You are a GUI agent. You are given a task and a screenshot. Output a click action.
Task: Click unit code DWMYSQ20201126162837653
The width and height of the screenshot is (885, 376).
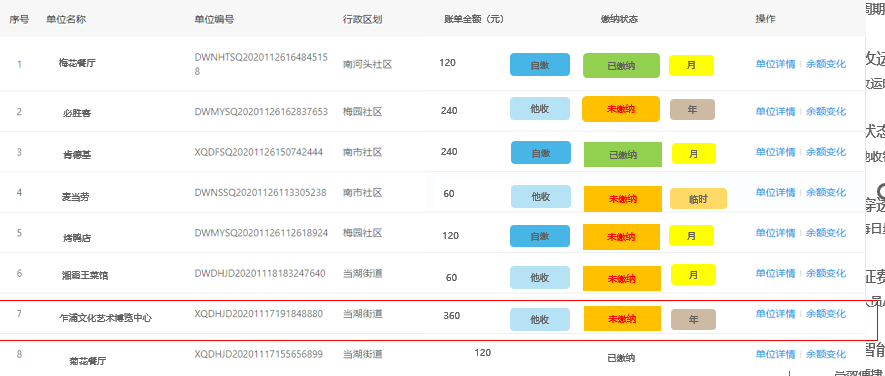(x=261, y=111)
